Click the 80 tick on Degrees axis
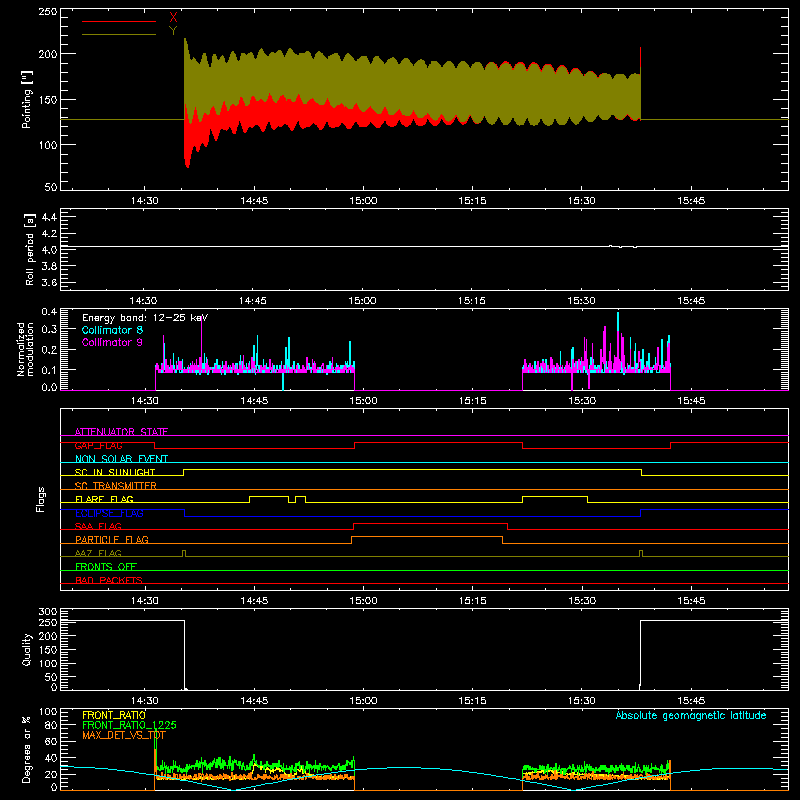 coord(51,725)
